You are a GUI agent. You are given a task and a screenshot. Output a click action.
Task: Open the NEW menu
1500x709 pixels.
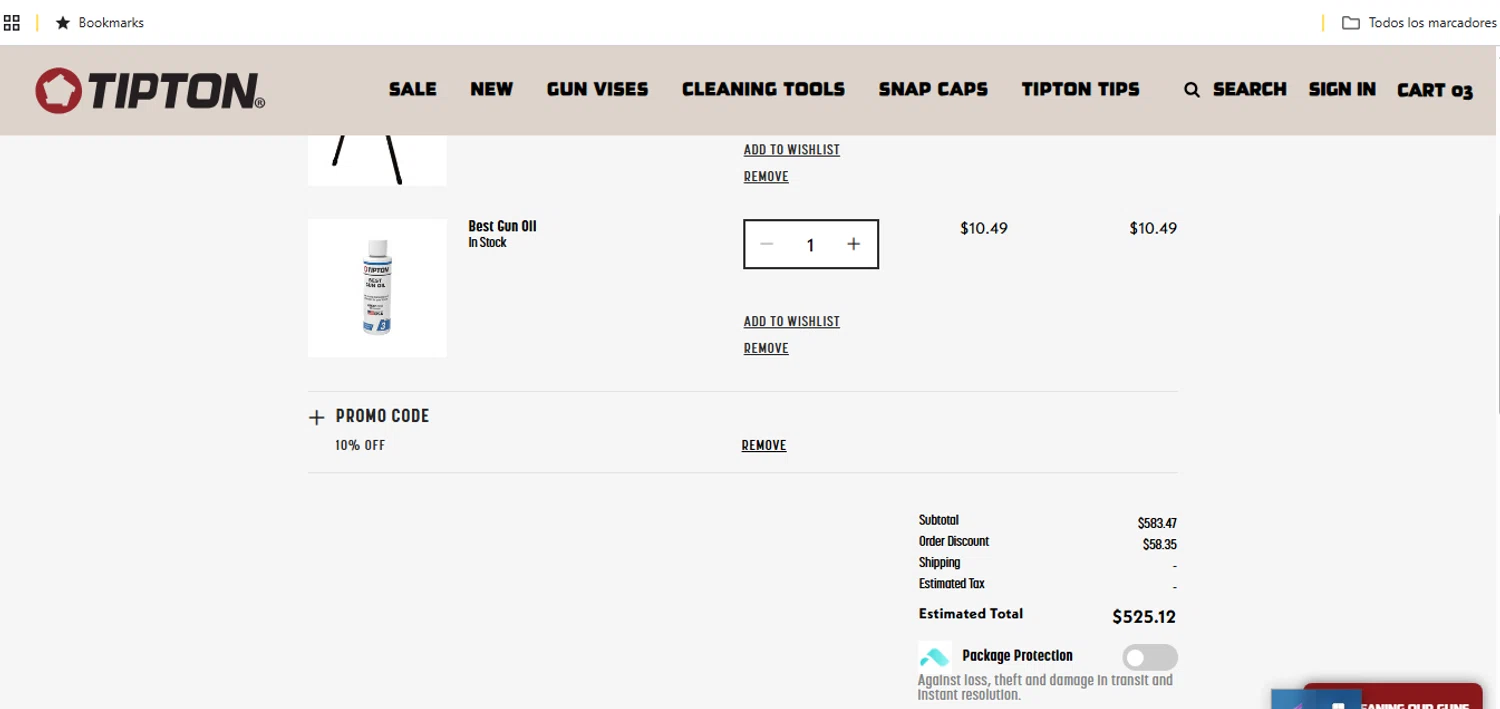pyautogui.click(x=492, y=89)
